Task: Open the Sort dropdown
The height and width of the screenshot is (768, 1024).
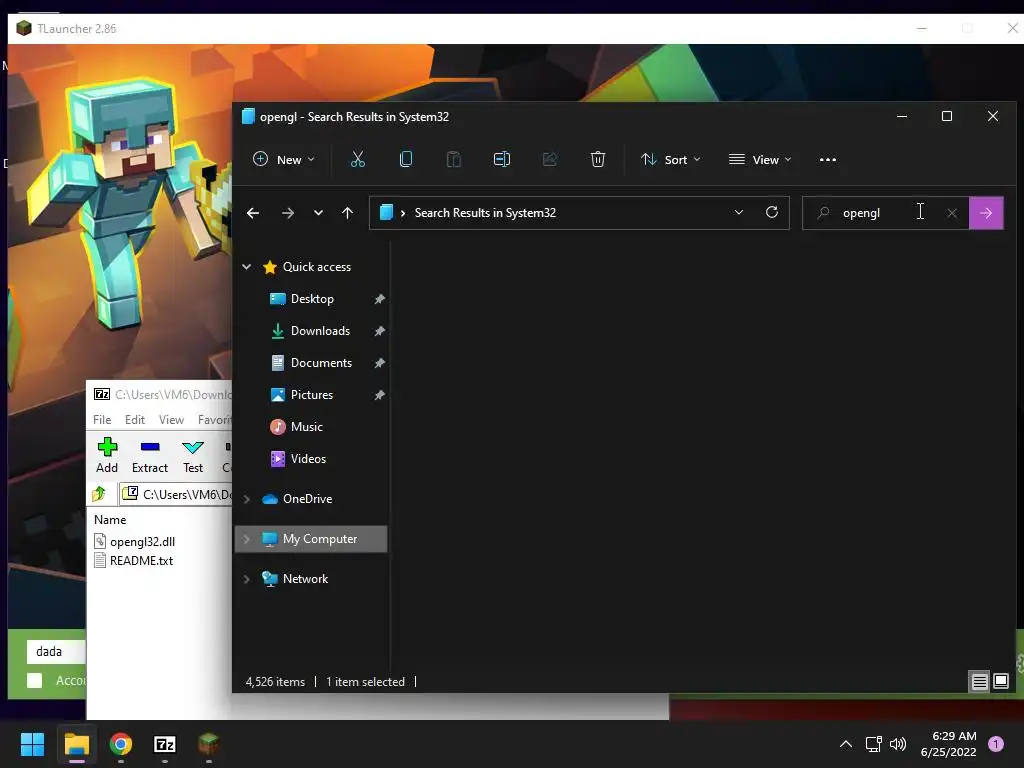Action: pos(671,159)
